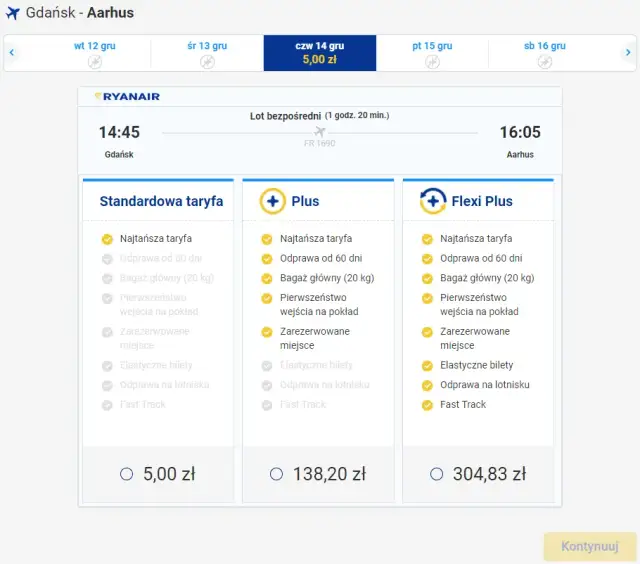Click checkmark for Bagaż główny in Plus column
The width and height of the screenshot is (640, 564).
[267, 279]
